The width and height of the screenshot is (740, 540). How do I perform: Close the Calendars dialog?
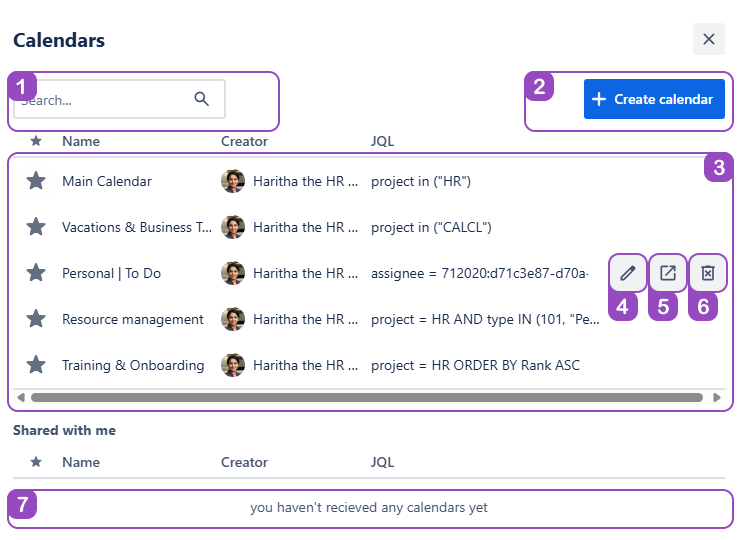pyautogui.click(x=708, y=39)
